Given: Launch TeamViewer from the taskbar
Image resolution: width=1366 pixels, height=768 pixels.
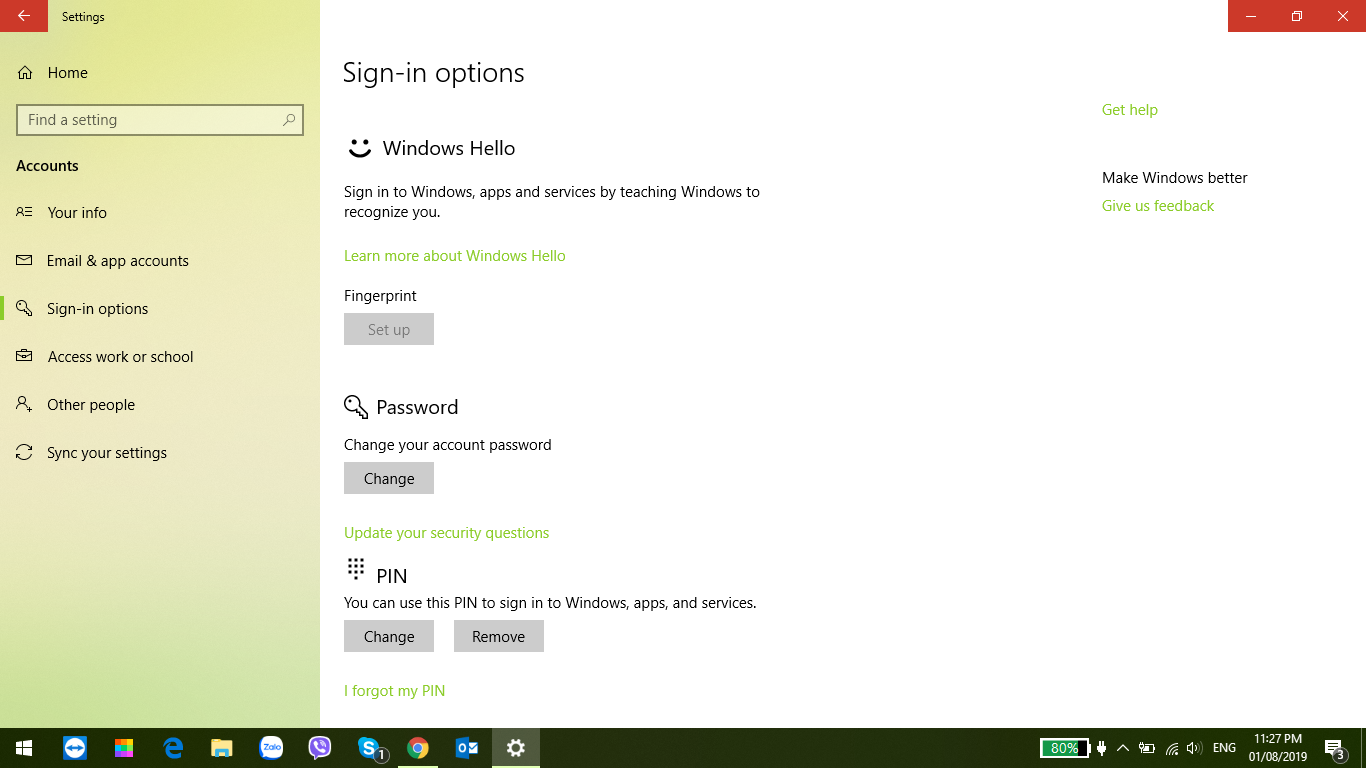Looking at the screenshot, I should (x=75, y=748).
